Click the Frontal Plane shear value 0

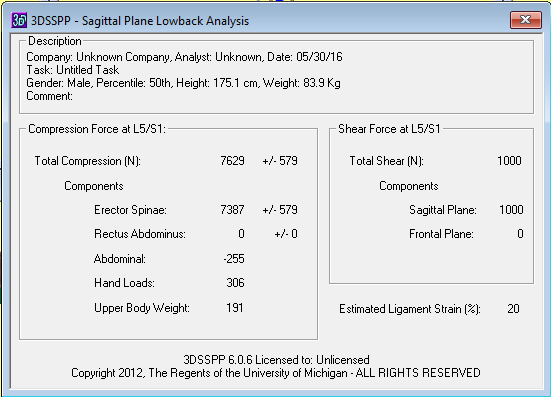click(520, 234)
